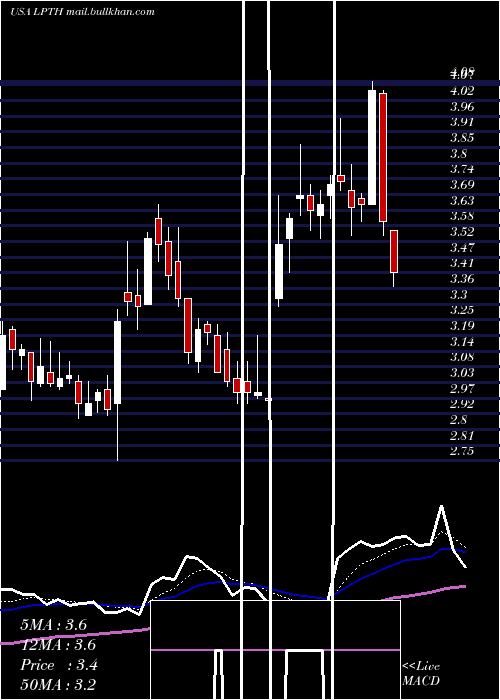Select the 50MA : 3.2 readout
This screenshot has width=500, height=700.
[58, 685]
